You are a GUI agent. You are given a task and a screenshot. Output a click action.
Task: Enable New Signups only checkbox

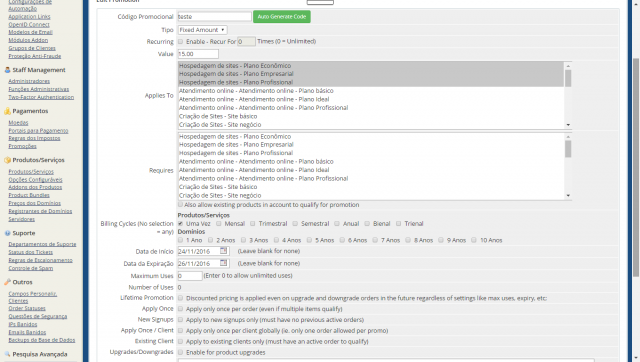[x=180, y=320]
